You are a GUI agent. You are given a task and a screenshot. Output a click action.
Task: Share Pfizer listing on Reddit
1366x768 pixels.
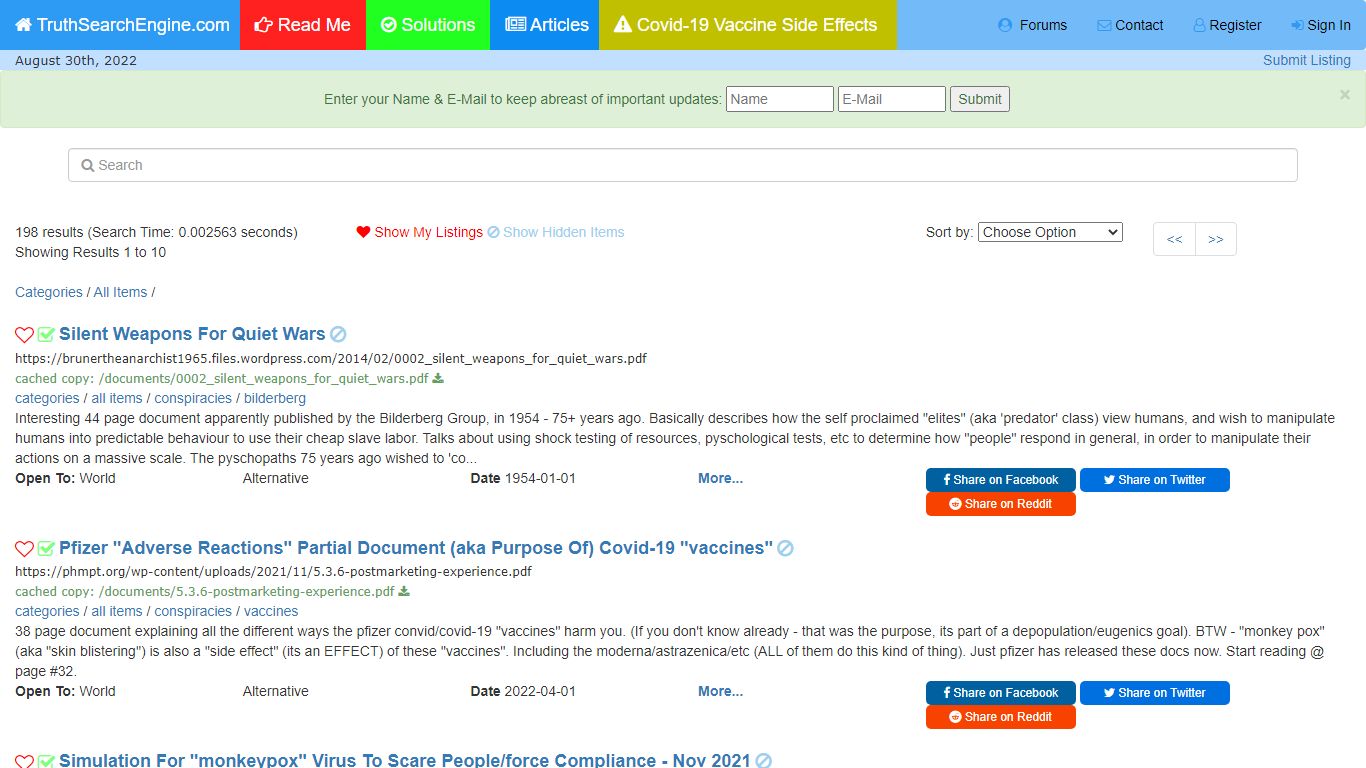[x=1001, y=717]
